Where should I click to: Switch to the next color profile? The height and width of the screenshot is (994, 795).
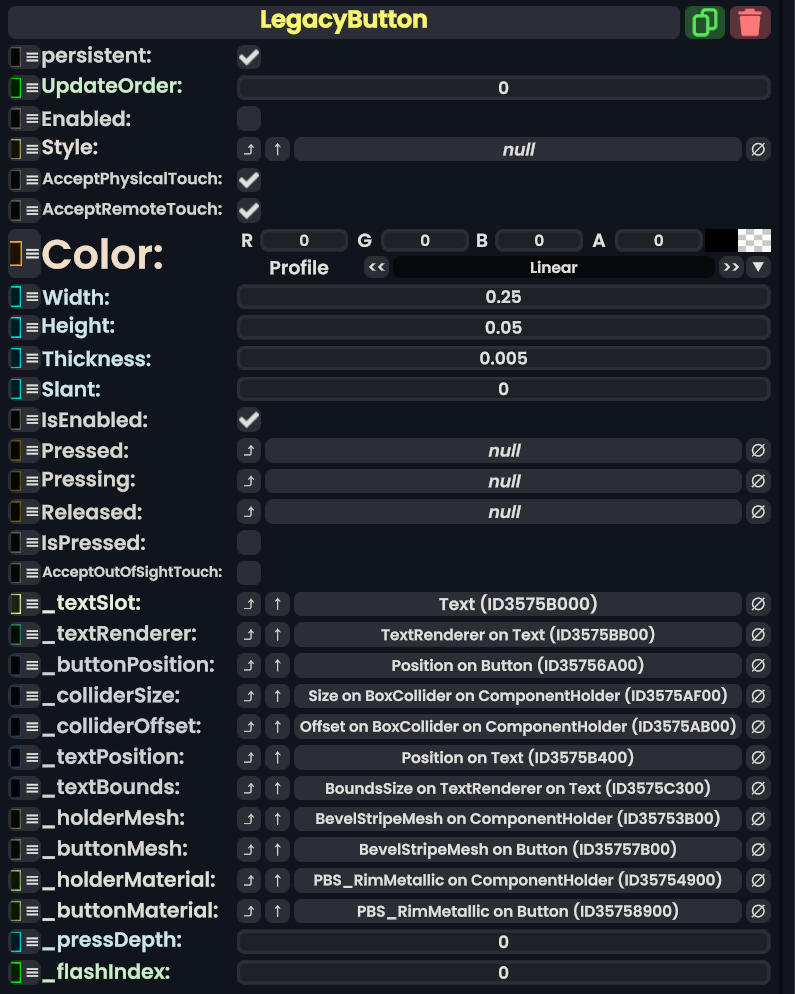731,268
